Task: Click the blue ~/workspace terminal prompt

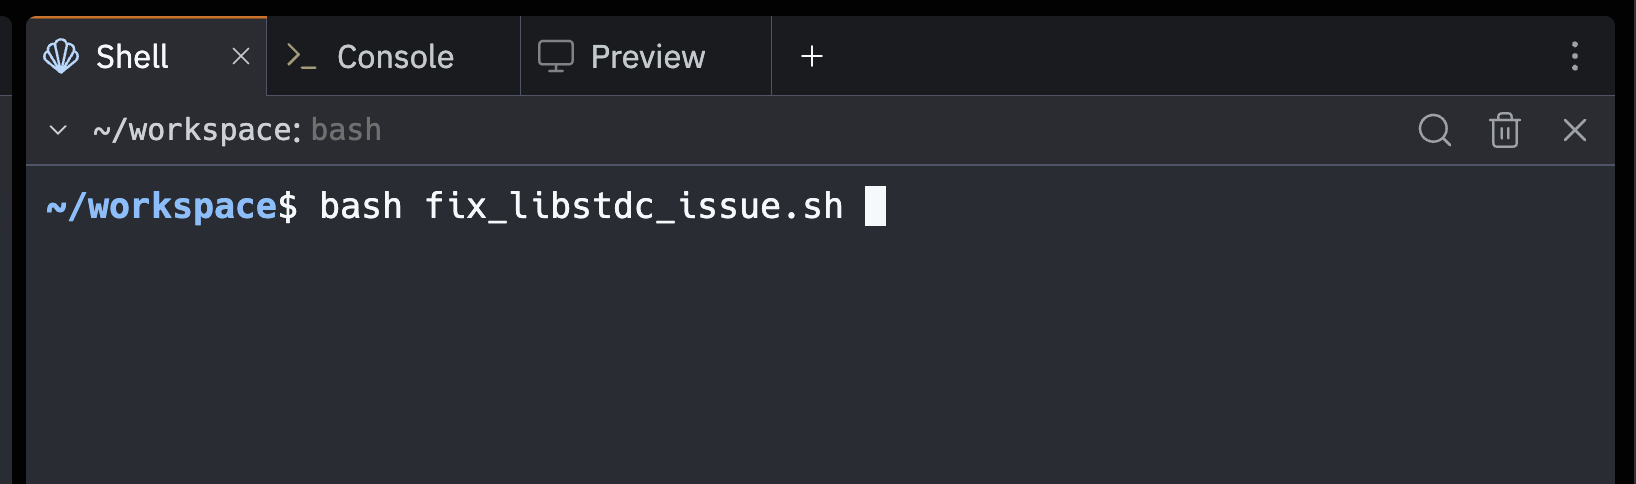Action: (162, 206)
